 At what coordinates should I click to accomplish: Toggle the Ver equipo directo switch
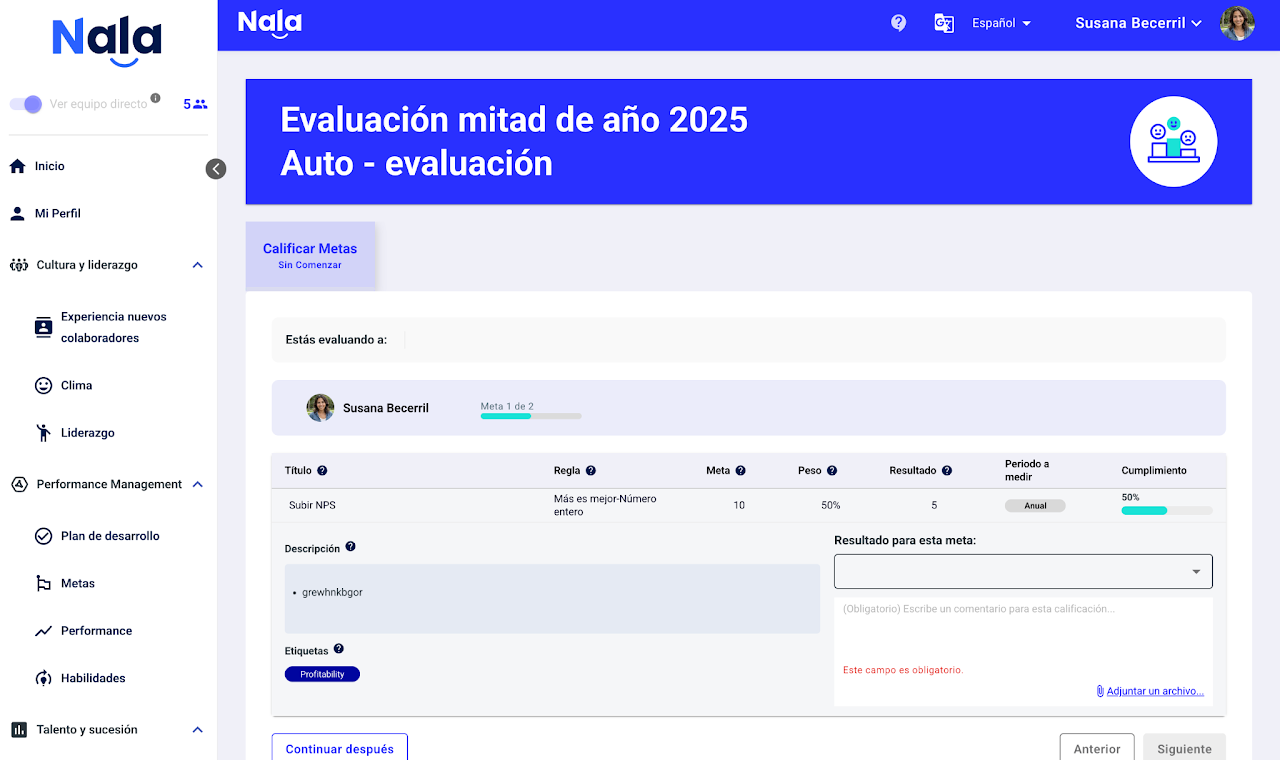tap(27, 104)
